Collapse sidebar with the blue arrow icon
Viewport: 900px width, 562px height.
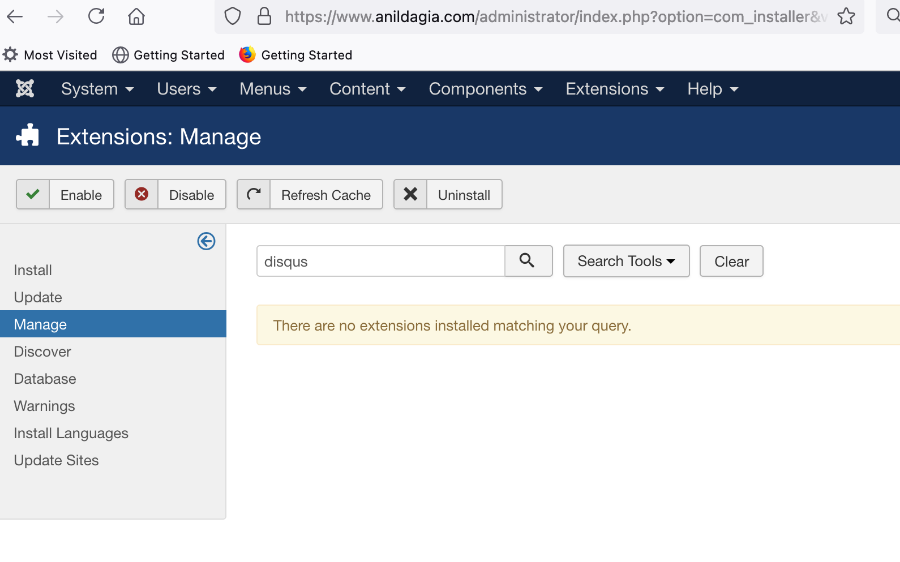click(206, 241)
